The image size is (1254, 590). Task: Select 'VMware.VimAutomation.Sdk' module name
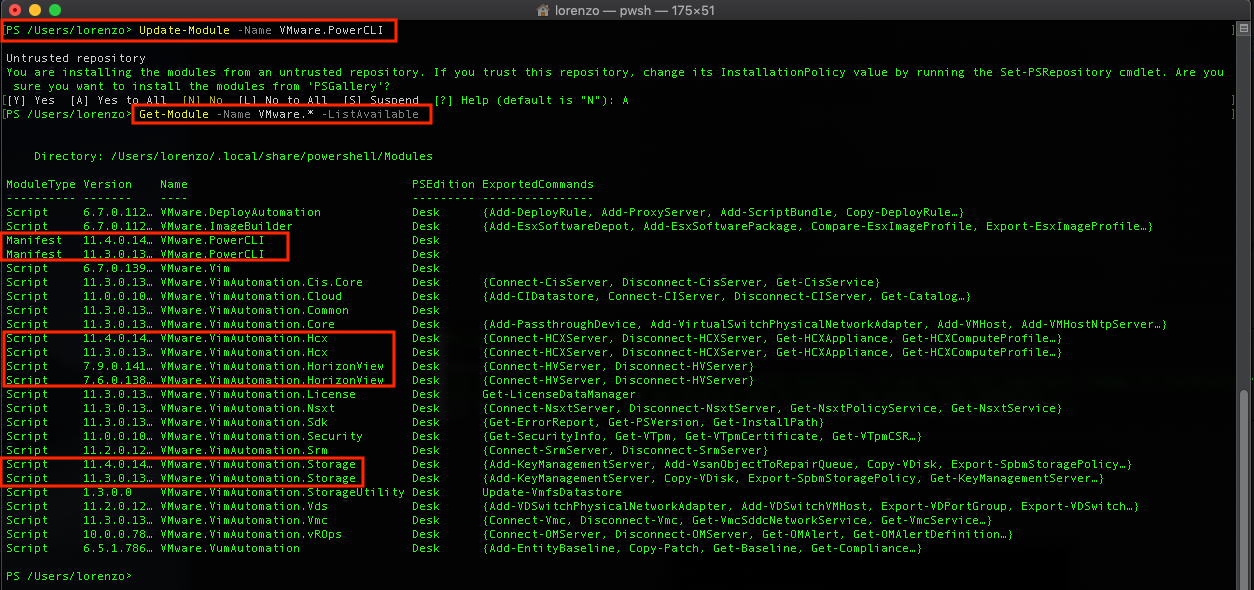pos(244,422)
